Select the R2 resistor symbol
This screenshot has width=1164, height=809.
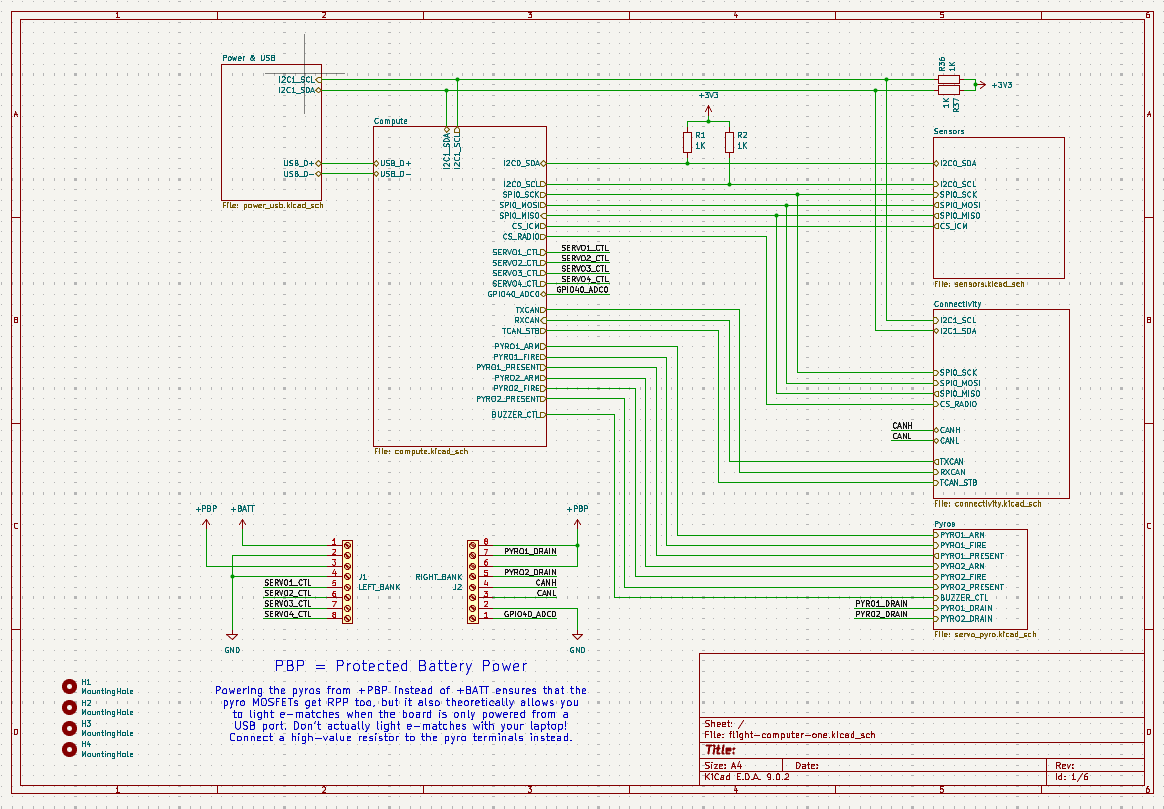[x=729, y=141]
